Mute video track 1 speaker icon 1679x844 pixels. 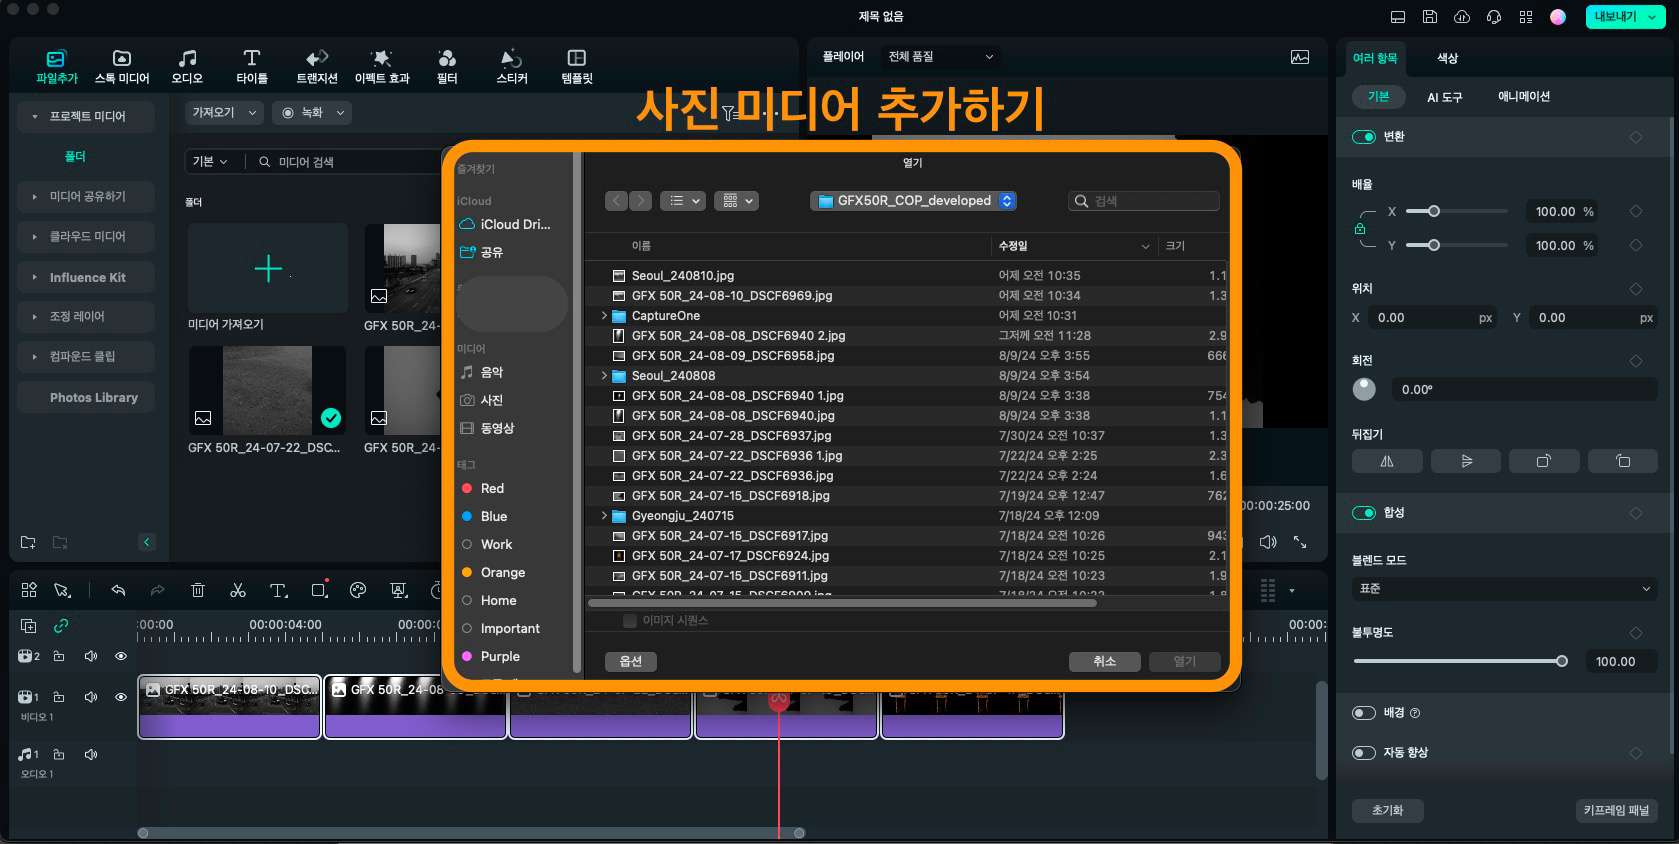(x=91, y=697)
